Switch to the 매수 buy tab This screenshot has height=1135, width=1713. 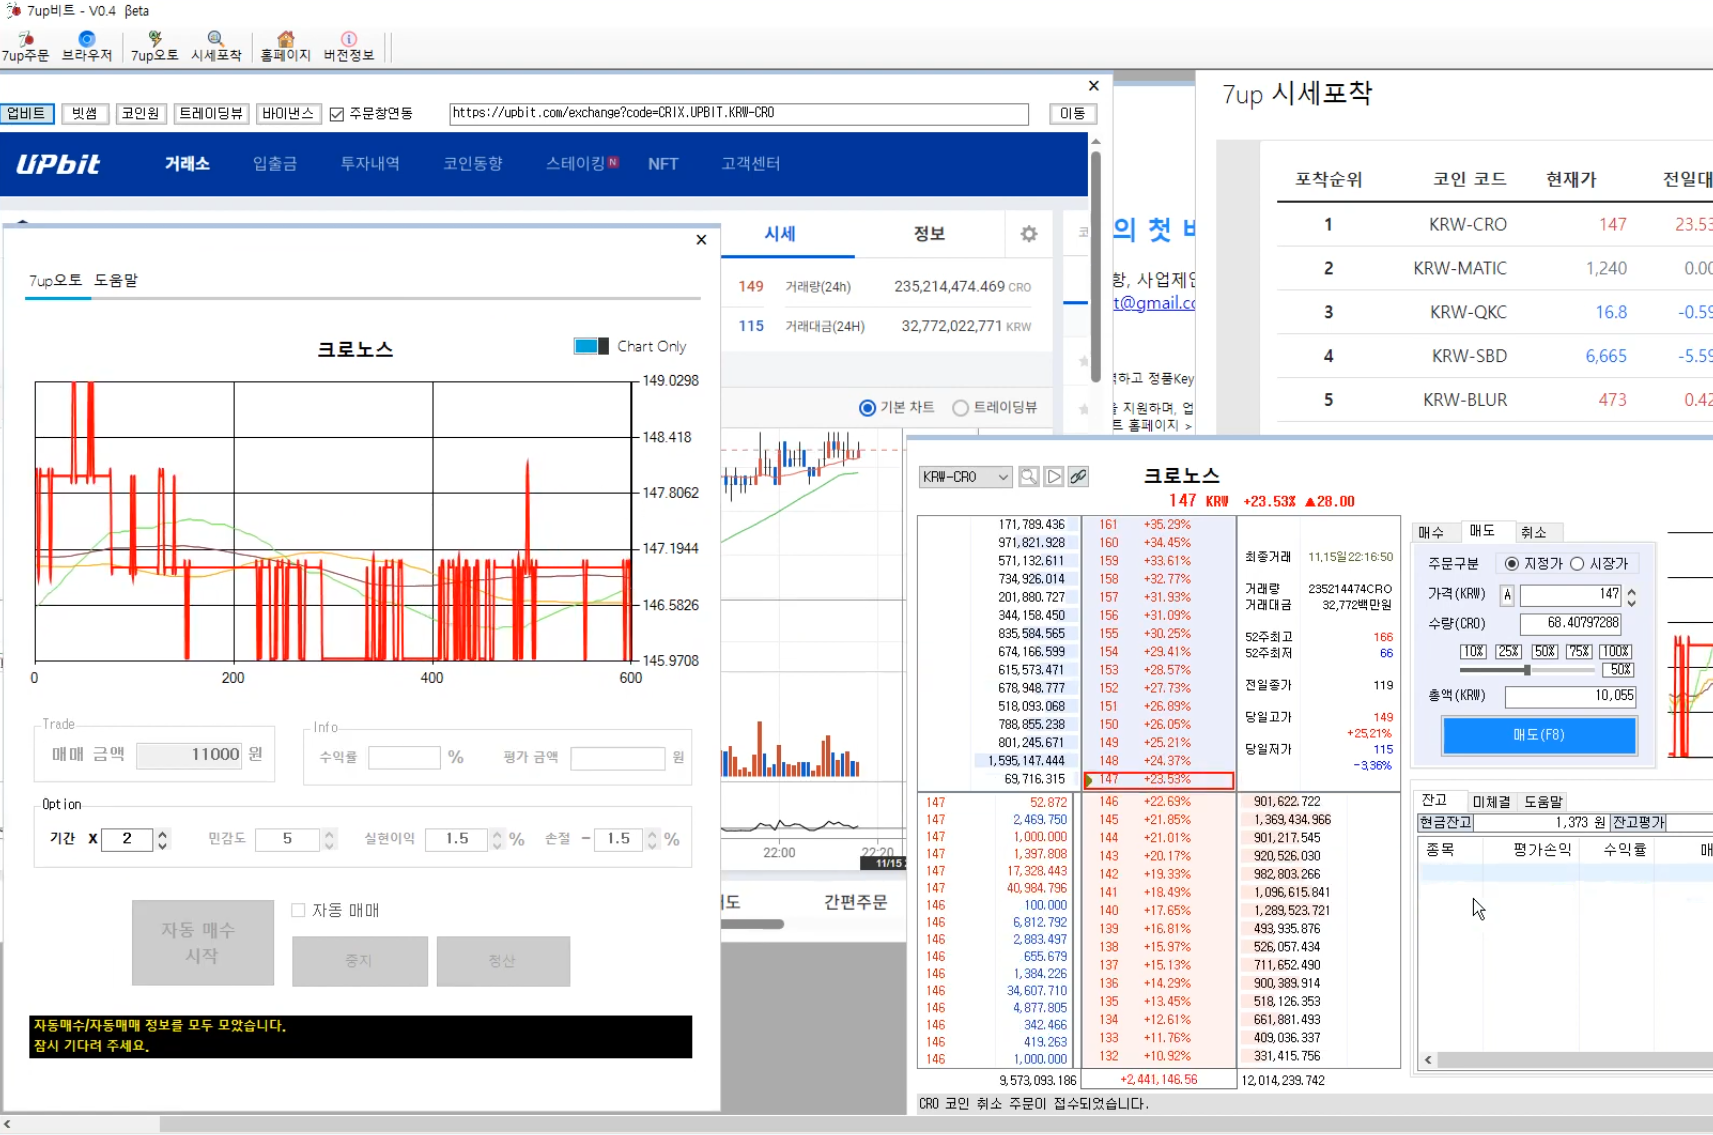[1432, 533]
